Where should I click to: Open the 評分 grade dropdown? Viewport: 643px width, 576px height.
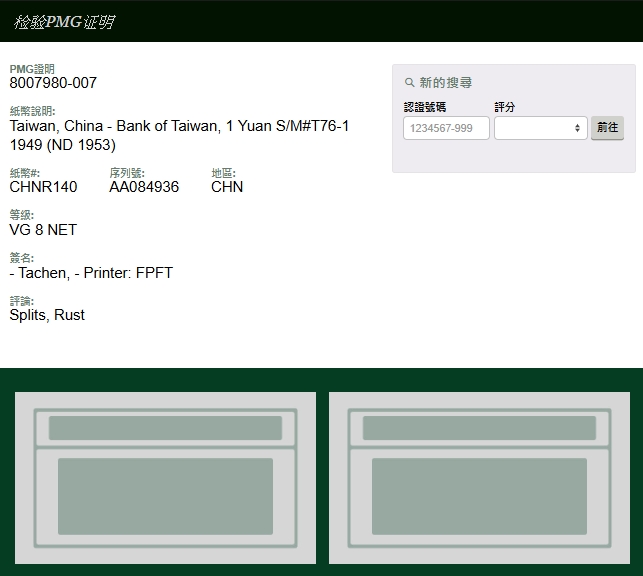pyautogui.click(x=540, y=128)
